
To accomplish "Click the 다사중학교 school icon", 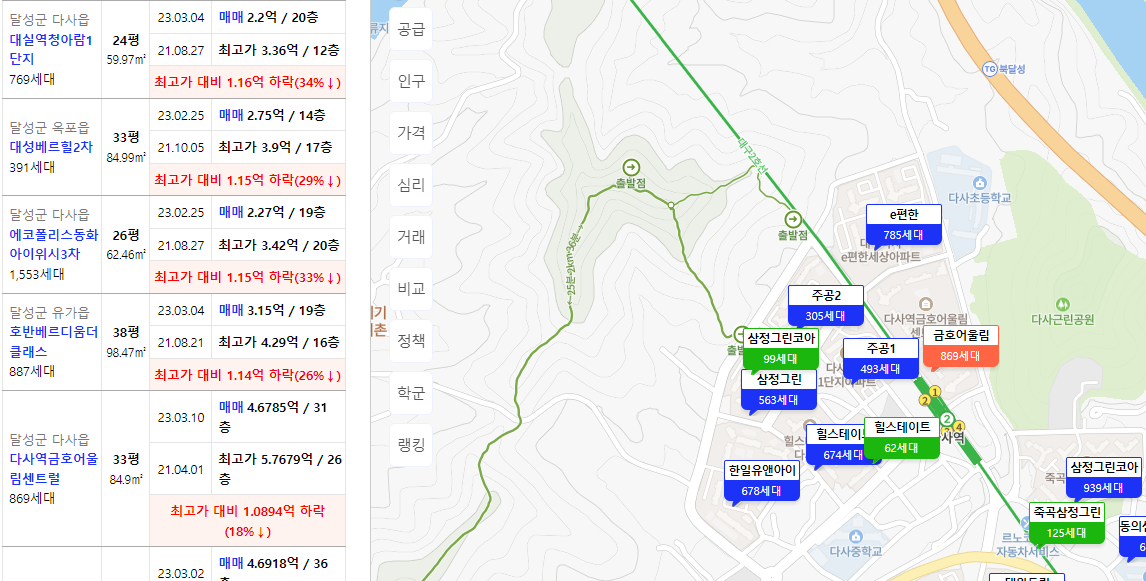I will pos(856,537).
